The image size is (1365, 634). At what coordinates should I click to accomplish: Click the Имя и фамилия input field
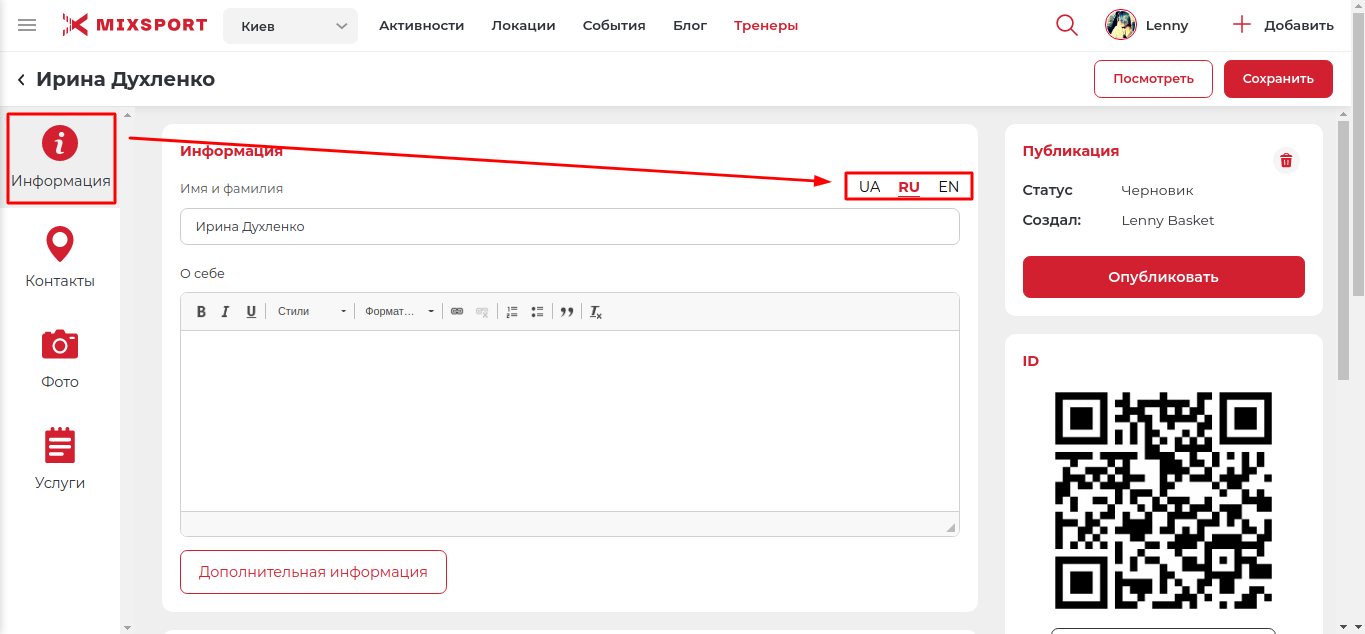pos(569,227)
